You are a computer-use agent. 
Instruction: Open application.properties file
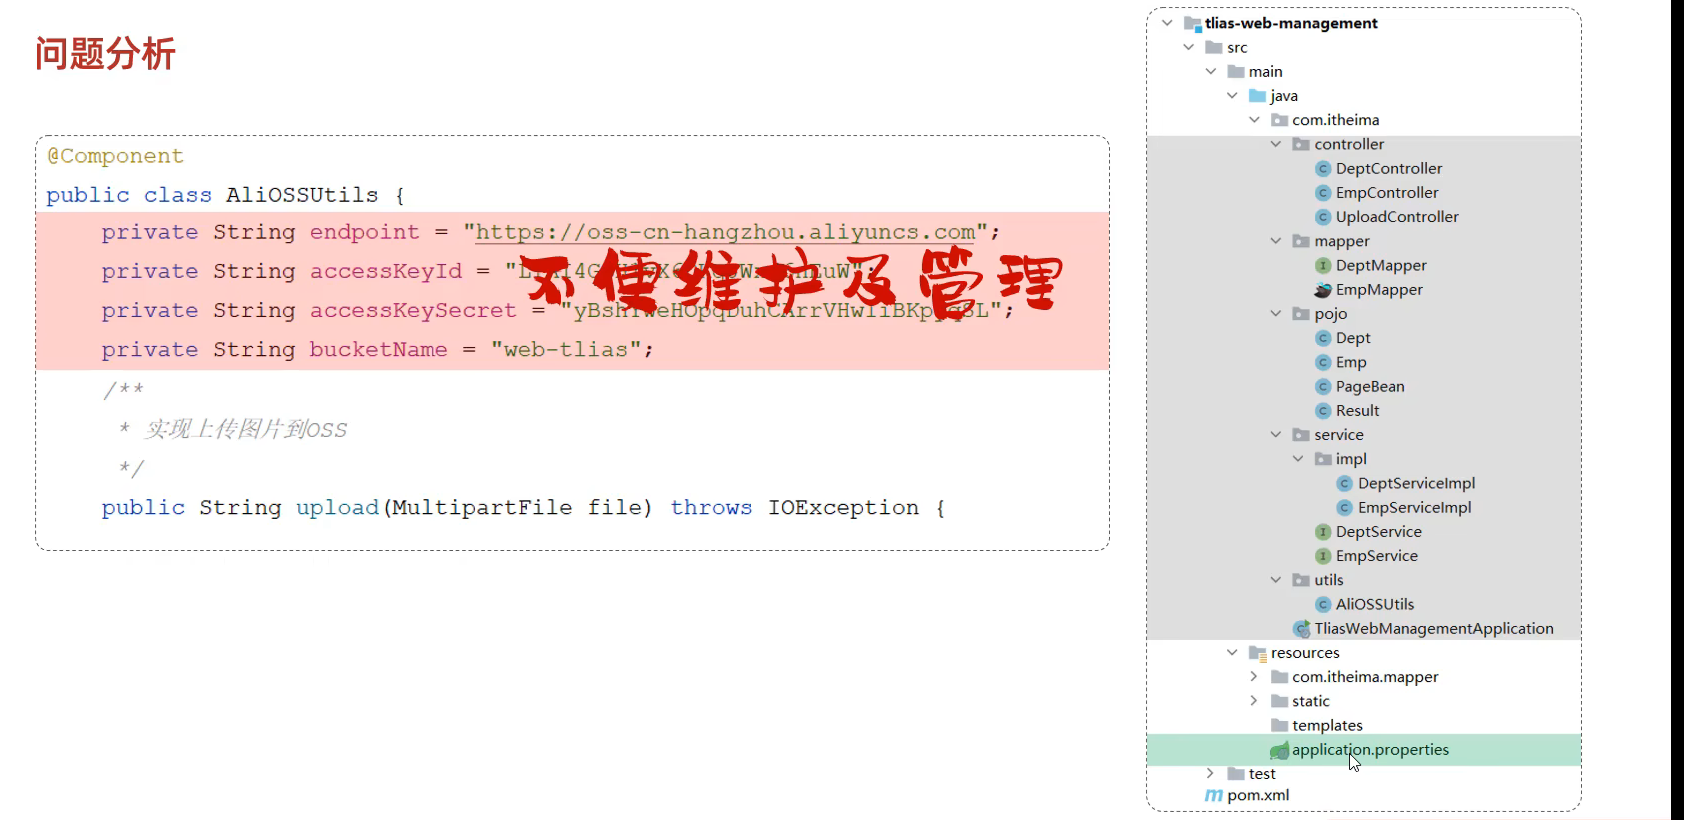(x=1369, y=750)
